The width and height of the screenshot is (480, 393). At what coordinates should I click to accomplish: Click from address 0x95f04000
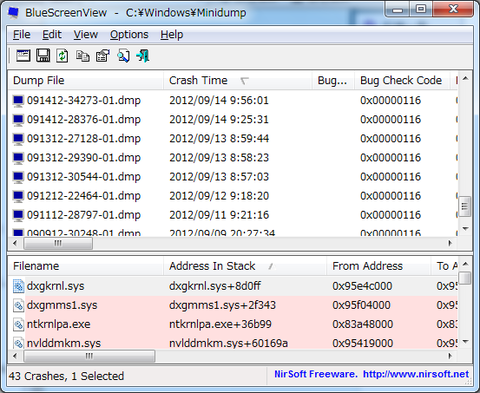[361, 305]
